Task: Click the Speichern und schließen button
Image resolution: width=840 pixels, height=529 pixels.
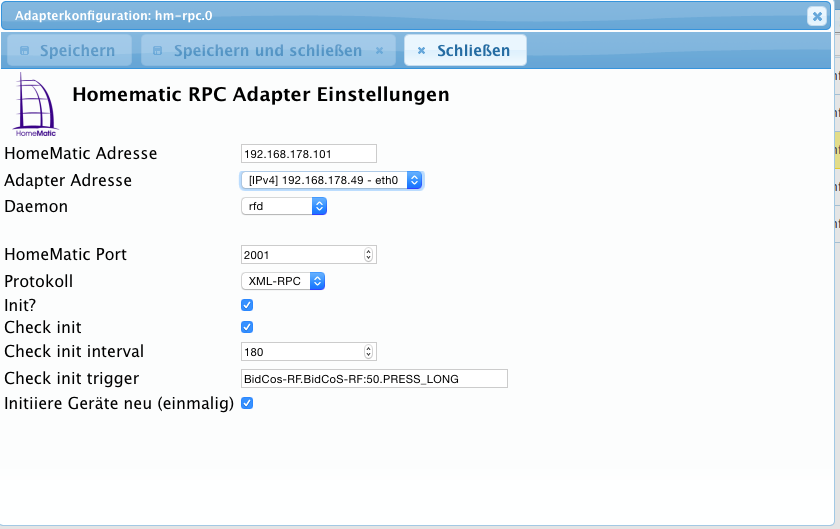Action: (268, 50)
